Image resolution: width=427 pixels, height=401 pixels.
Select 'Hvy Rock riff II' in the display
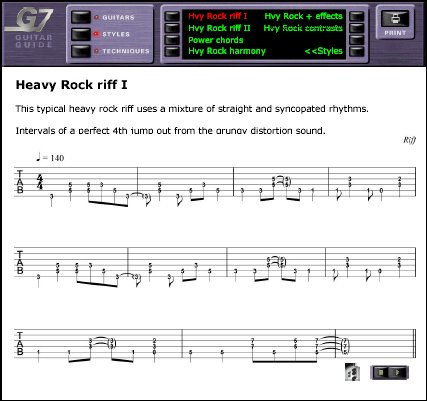click(x=219, y=28)
